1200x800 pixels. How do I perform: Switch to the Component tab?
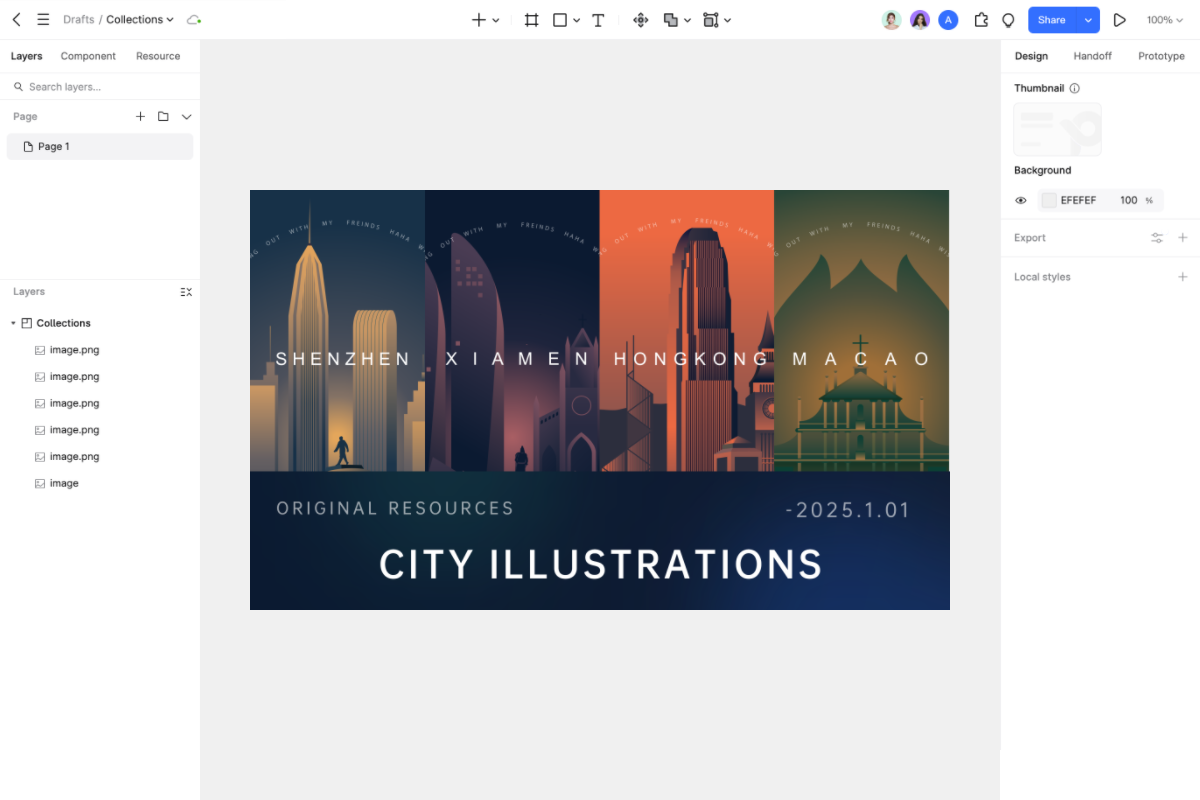click(88, 56)
